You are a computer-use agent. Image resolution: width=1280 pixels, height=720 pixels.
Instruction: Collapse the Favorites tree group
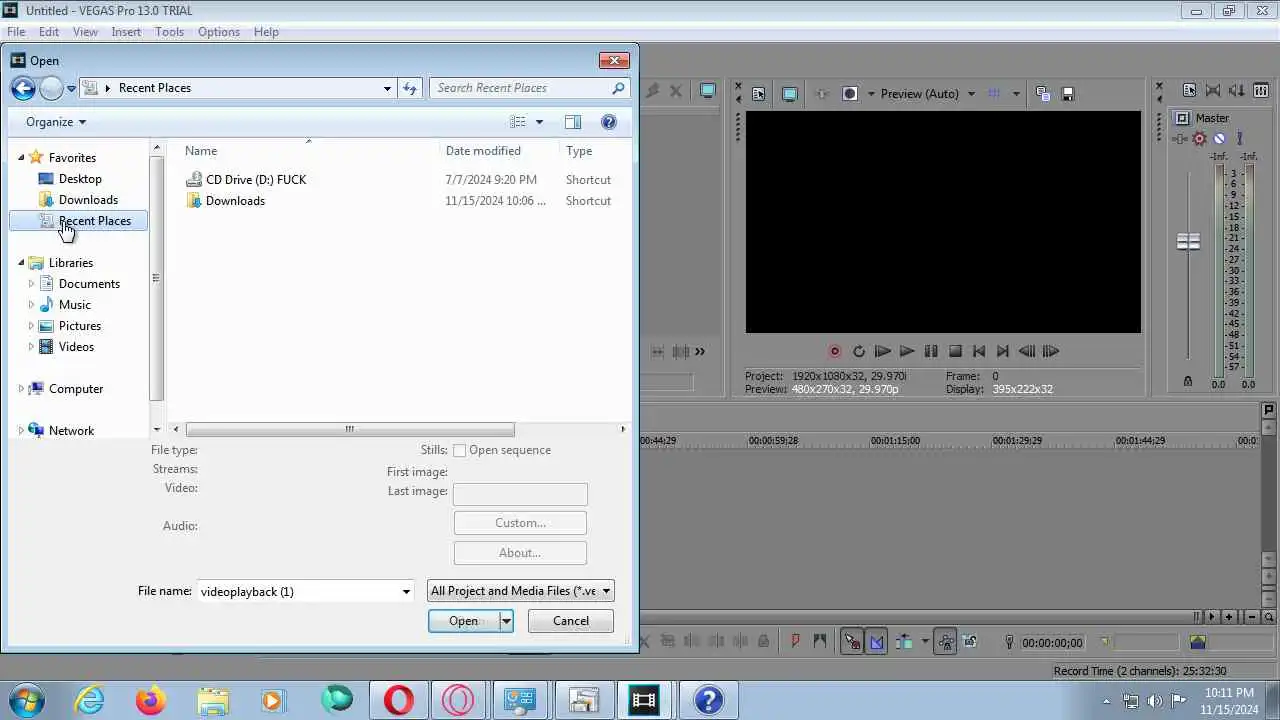21,158
